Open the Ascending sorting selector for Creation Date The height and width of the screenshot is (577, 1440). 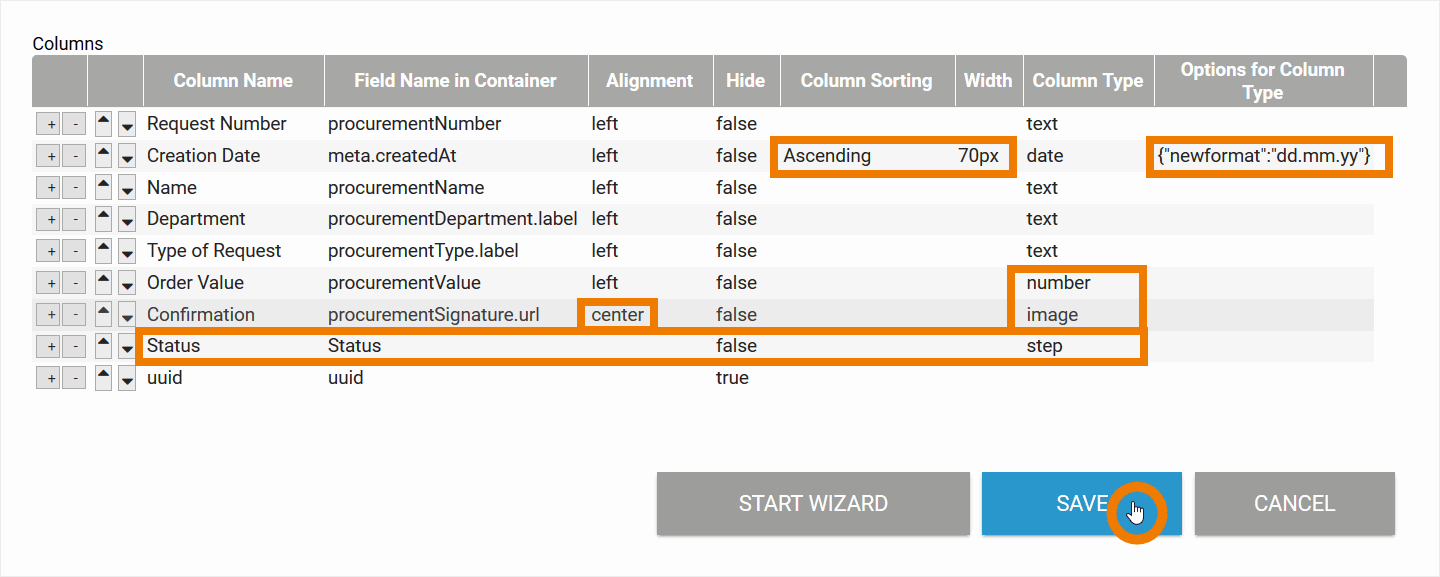[850, 155]
